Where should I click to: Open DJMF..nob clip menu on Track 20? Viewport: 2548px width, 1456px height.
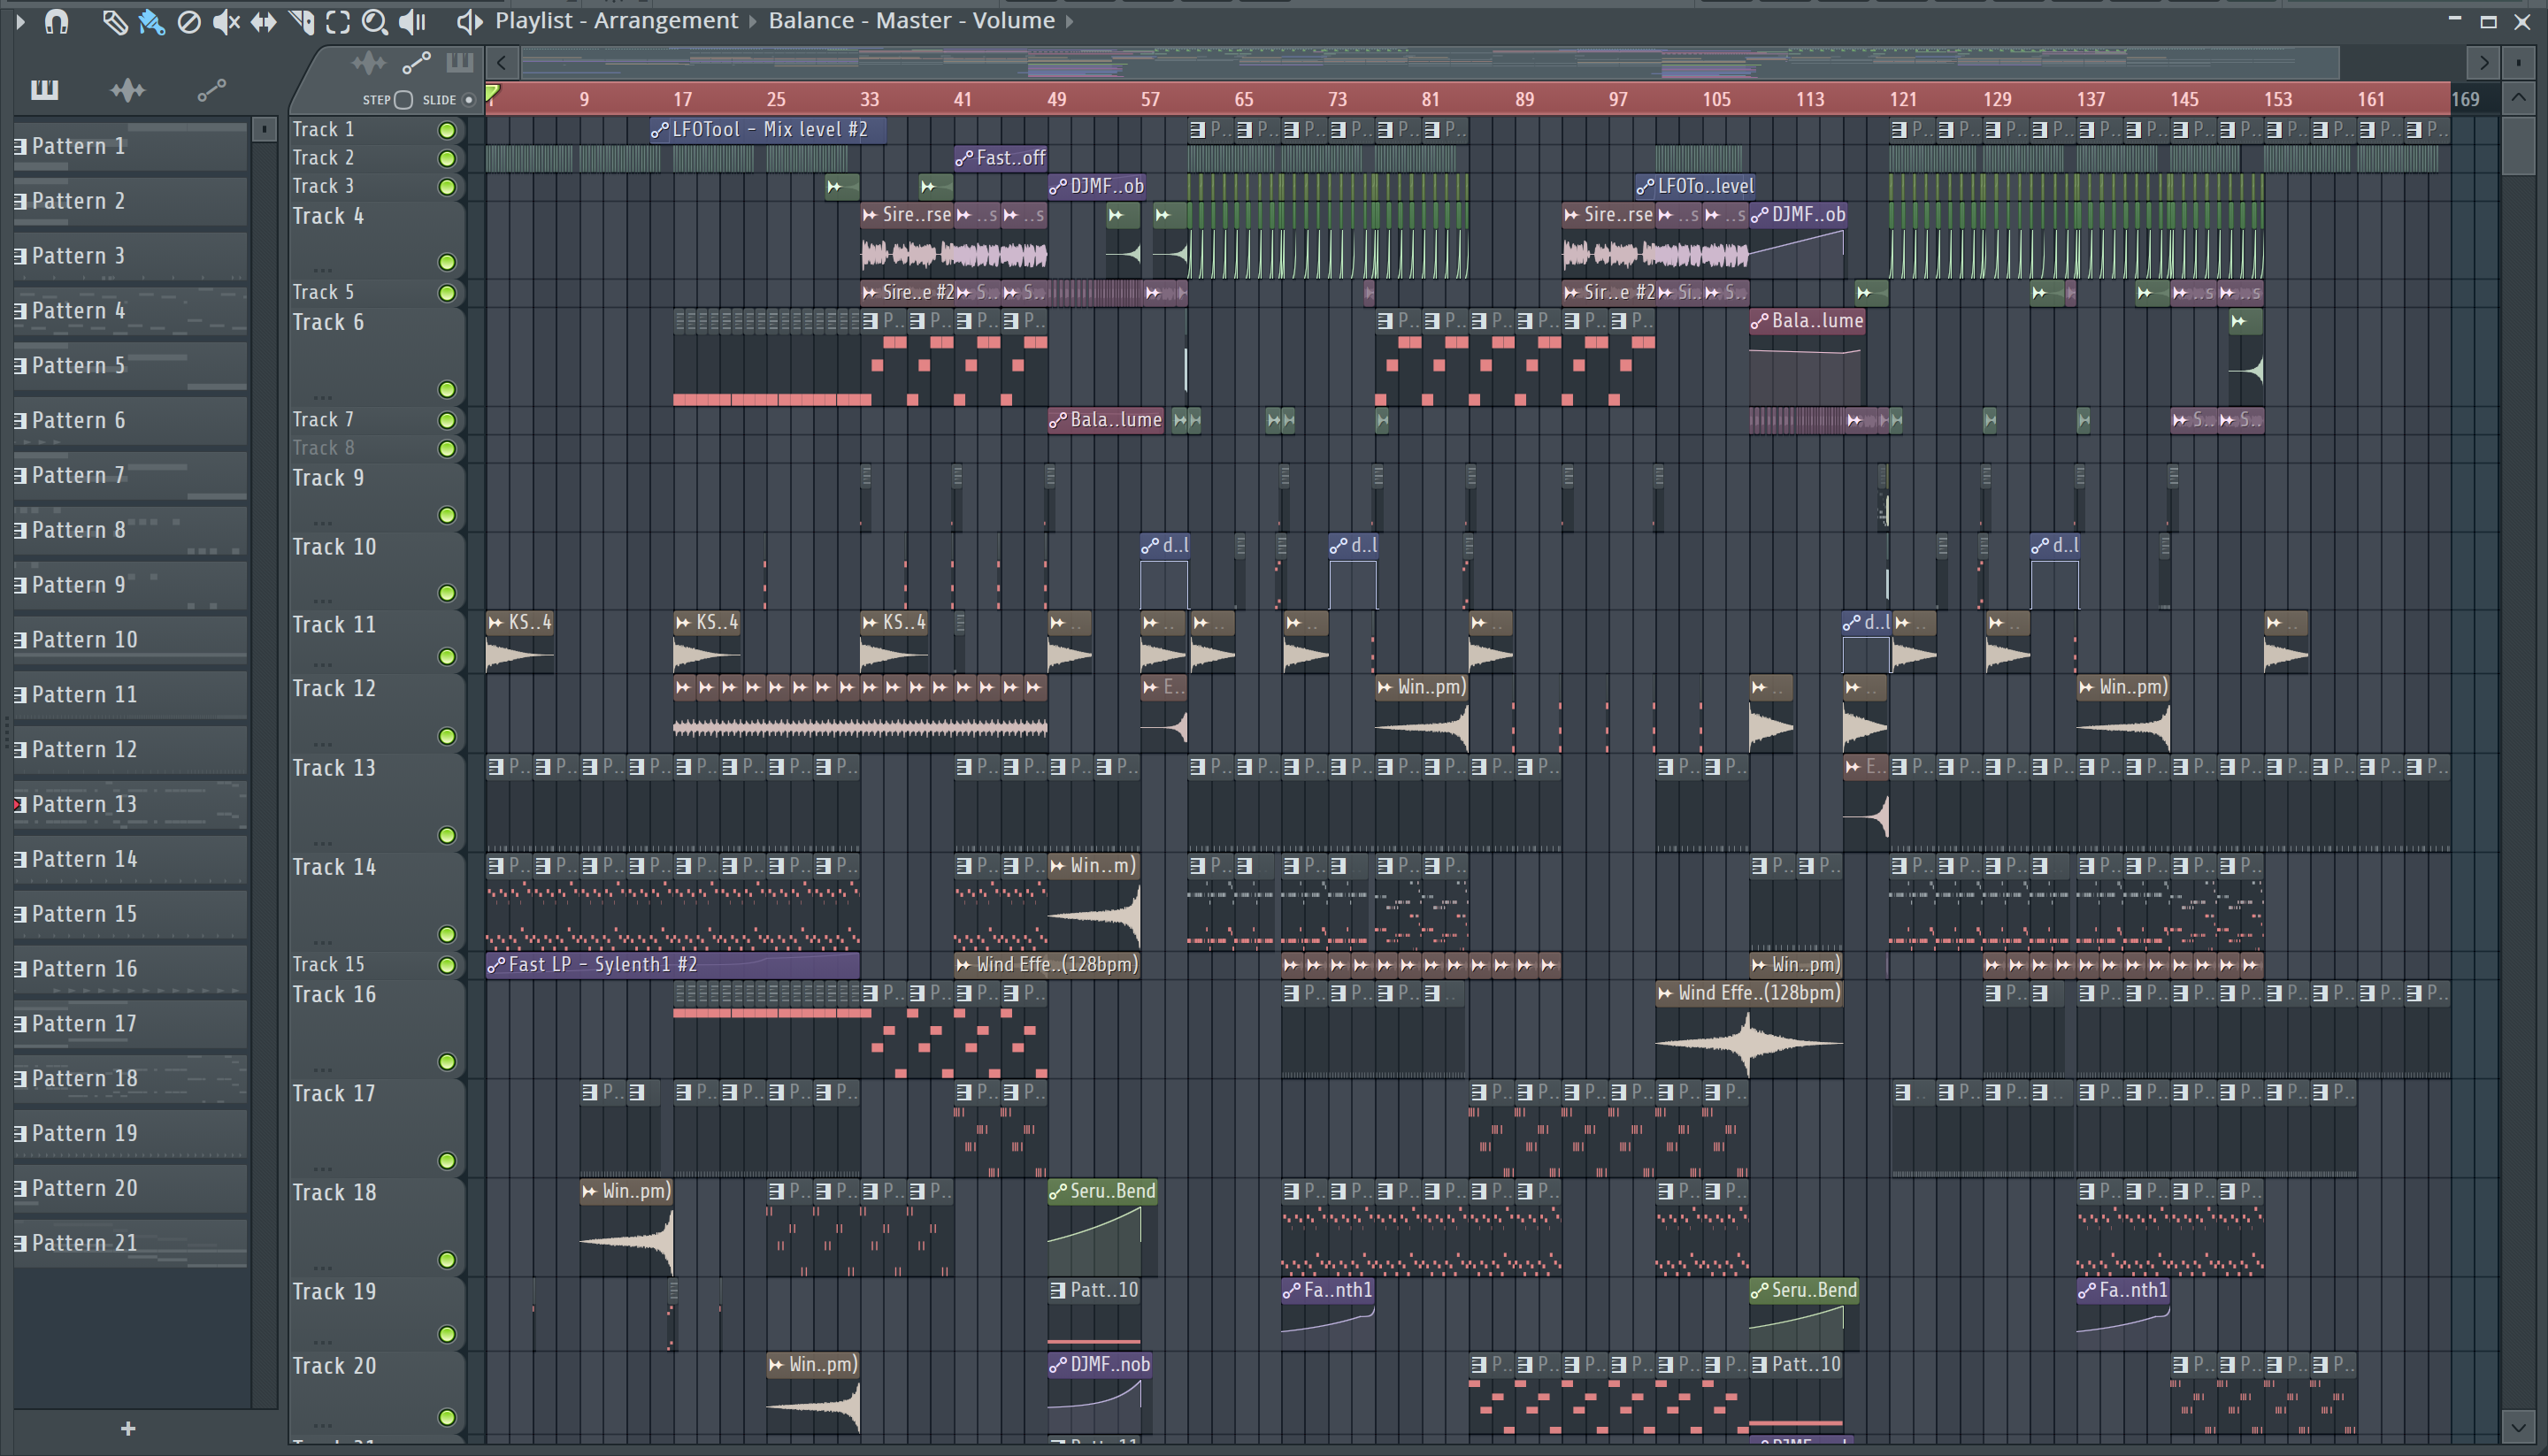pyautogui.click(x=1058, y=1365)
